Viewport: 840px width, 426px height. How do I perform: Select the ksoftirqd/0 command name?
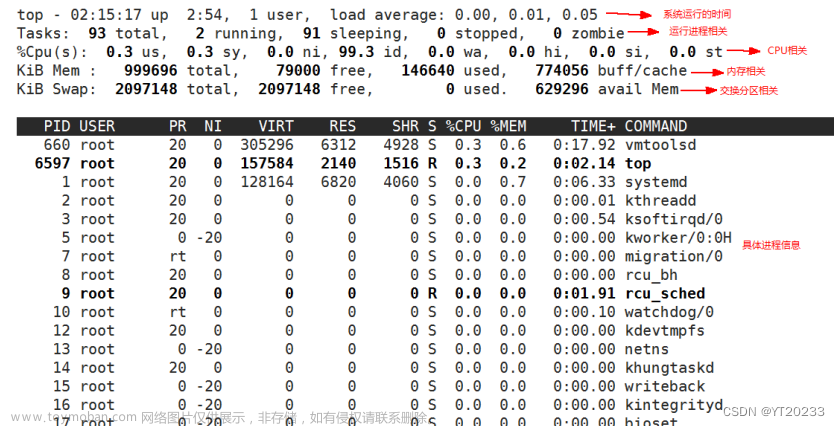click(673, 219)
